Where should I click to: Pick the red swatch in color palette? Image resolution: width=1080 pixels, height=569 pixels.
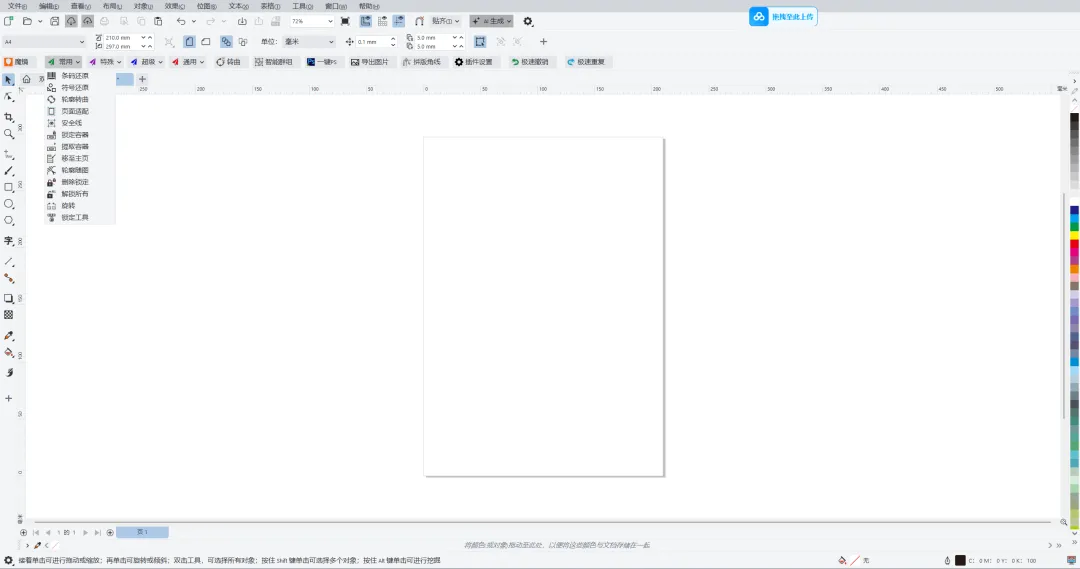coord(1074,244)
